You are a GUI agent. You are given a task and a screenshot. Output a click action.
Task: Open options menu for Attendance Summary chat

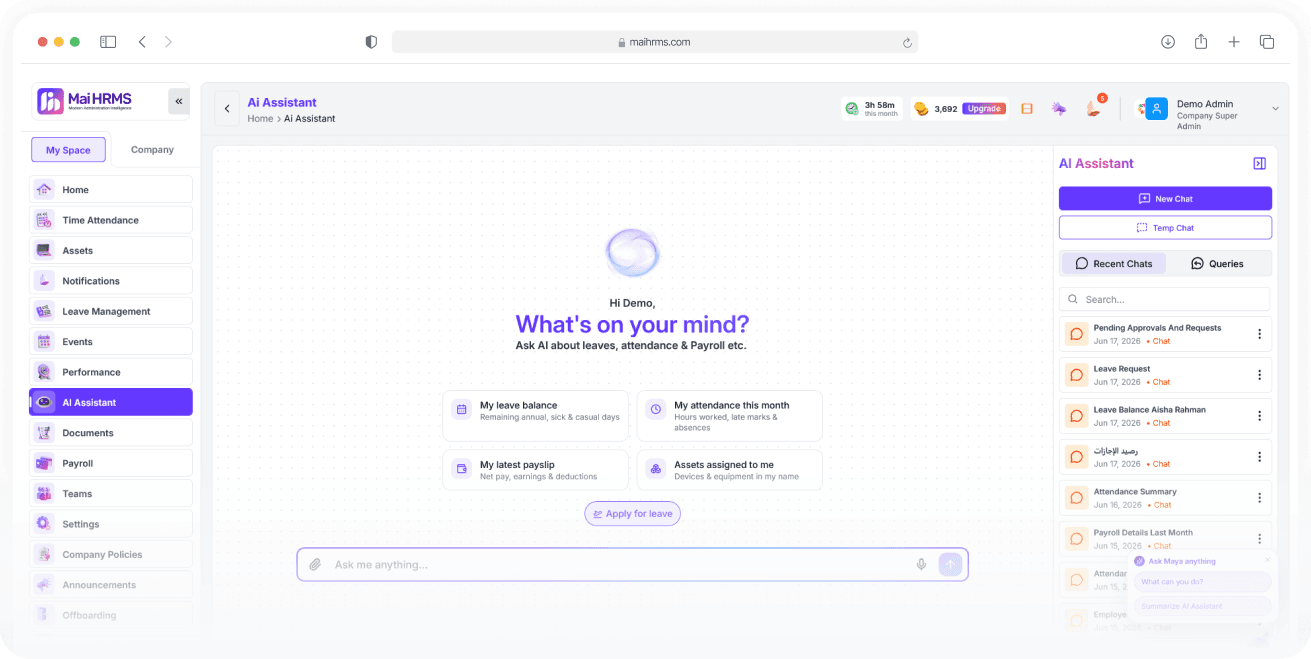[1259, 498]
